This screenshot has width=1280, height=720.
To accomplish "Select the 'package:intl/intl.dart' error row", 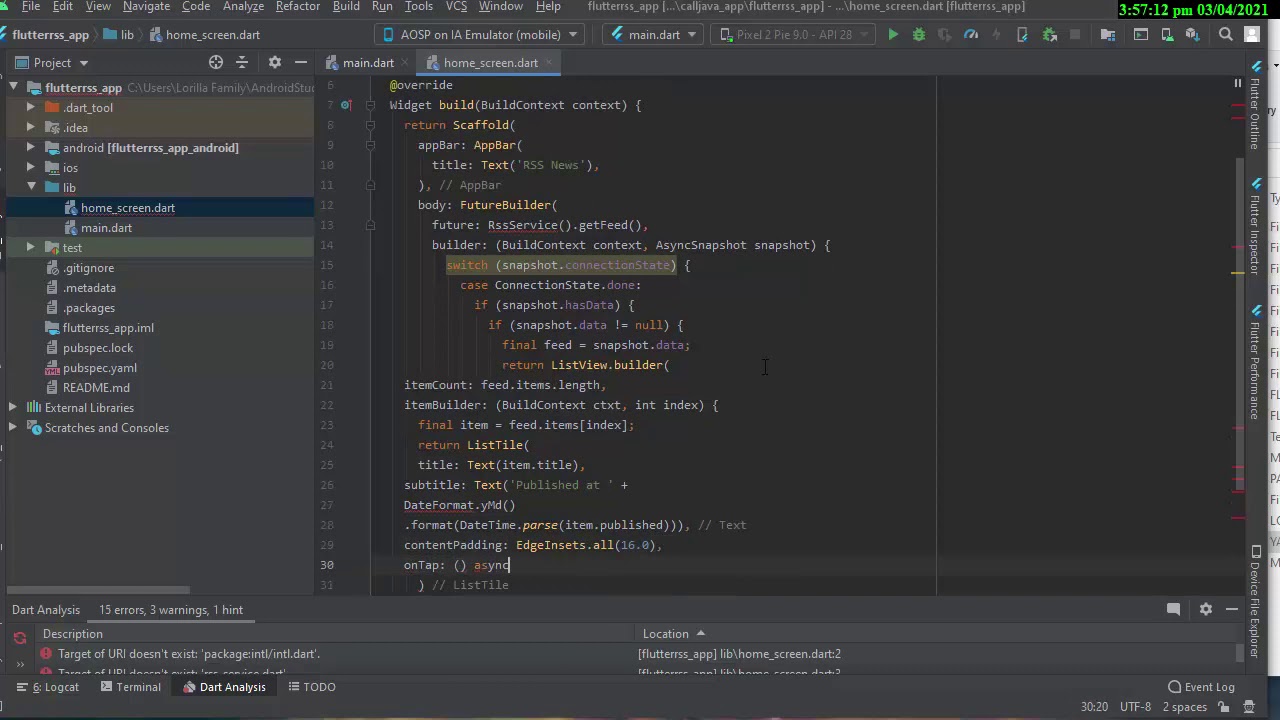I will click(636, 654).
